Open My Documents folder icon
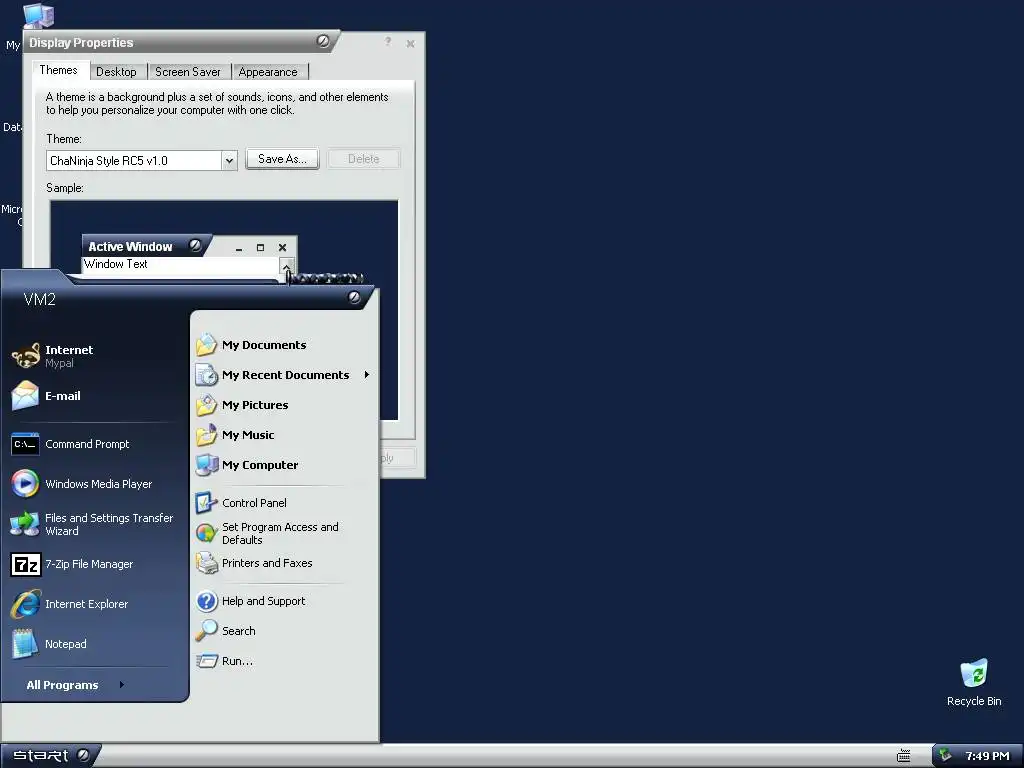 (207, 345)
